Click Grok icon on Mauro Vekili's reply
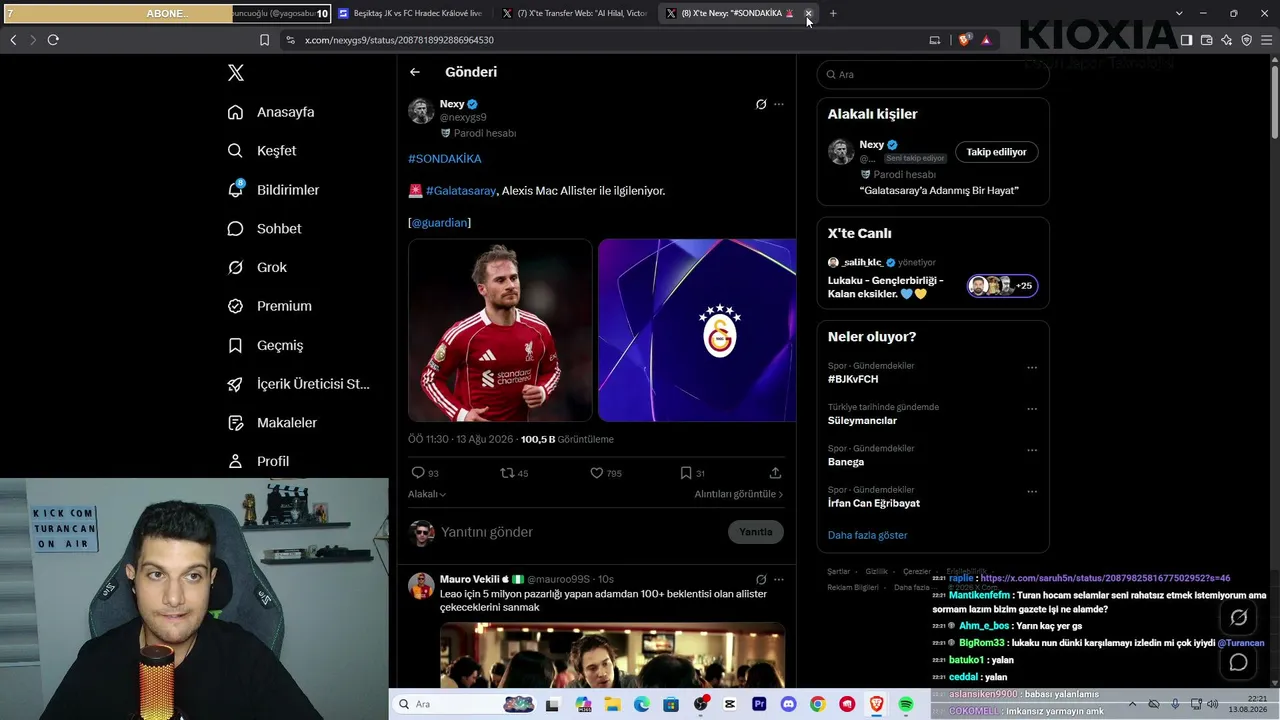 761,579
